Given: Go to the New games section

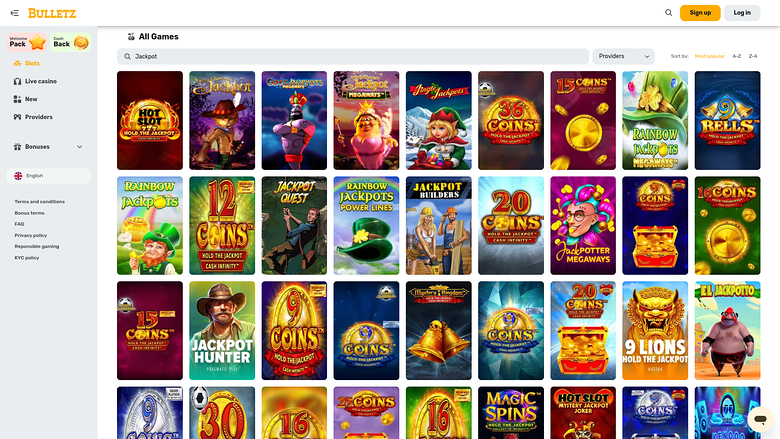Looking at the screenshot, I should (x=31, y=99).
